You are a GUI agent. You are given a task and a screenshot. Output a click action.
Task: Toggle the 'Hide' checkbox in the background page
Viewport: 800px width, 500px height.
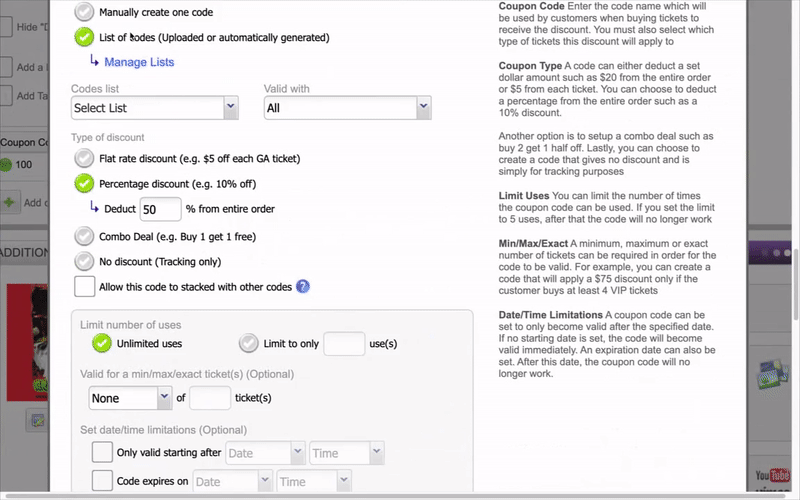6,27
